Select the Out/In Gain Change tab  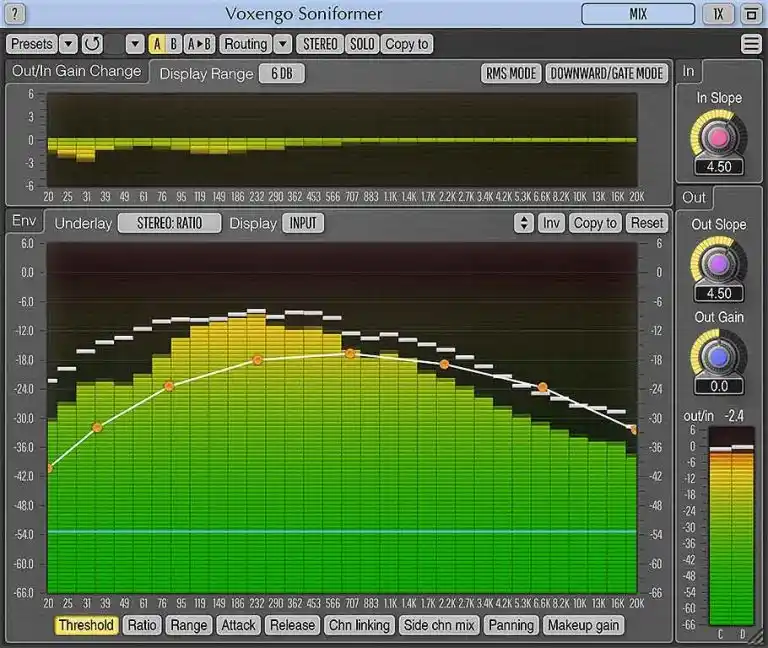click(76, 72)
